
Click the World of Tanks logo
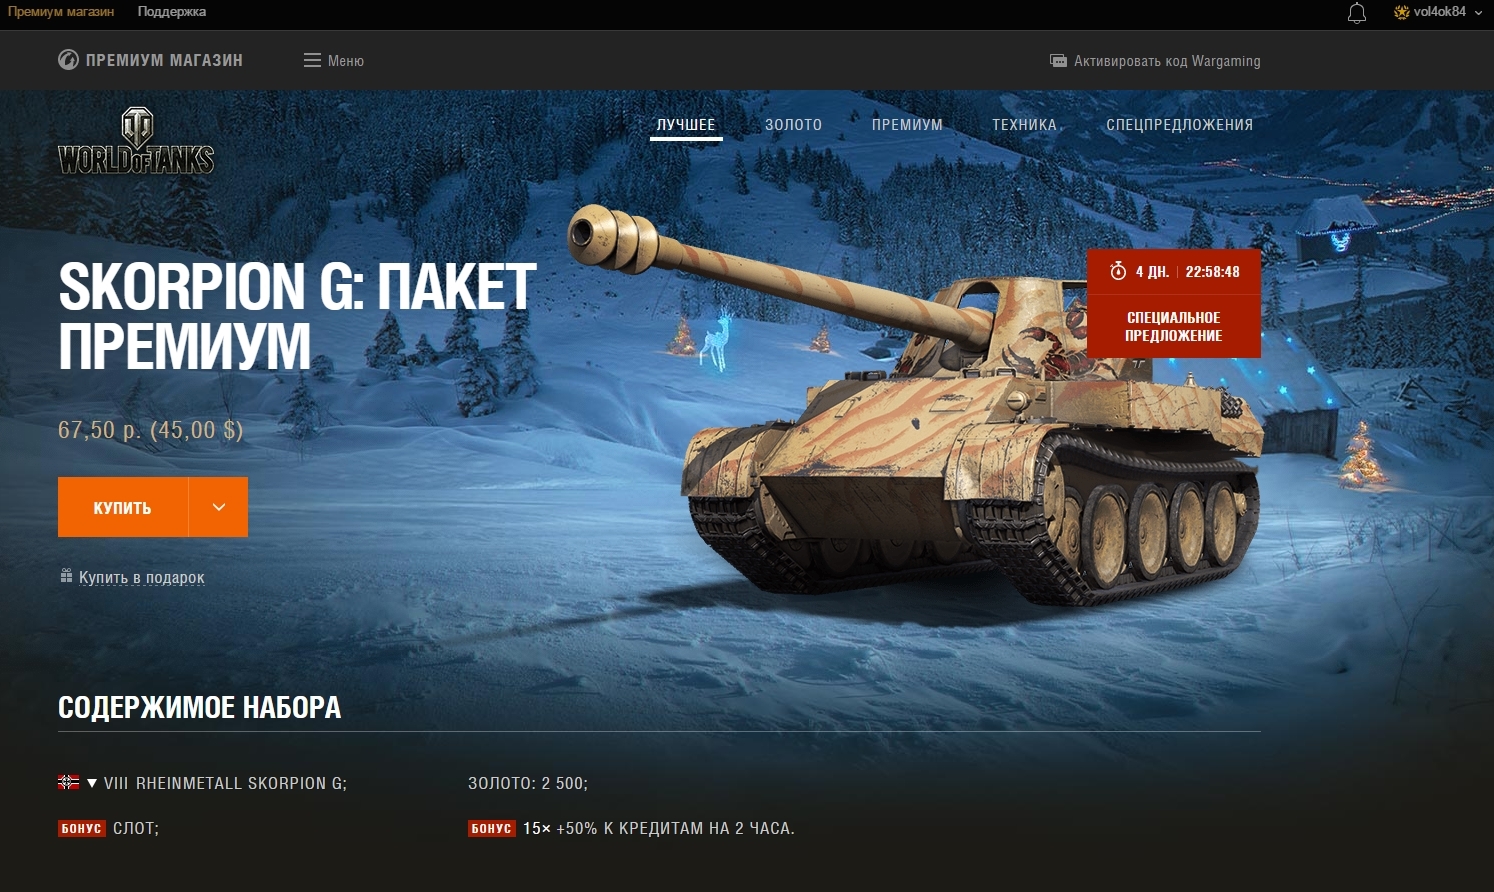point(136,141)
